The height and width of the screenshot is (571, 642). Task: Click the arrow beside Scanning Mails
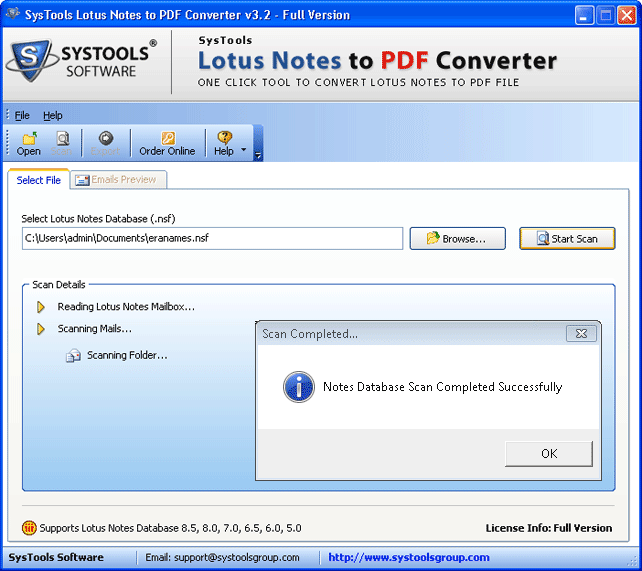(x=41, y=329)
